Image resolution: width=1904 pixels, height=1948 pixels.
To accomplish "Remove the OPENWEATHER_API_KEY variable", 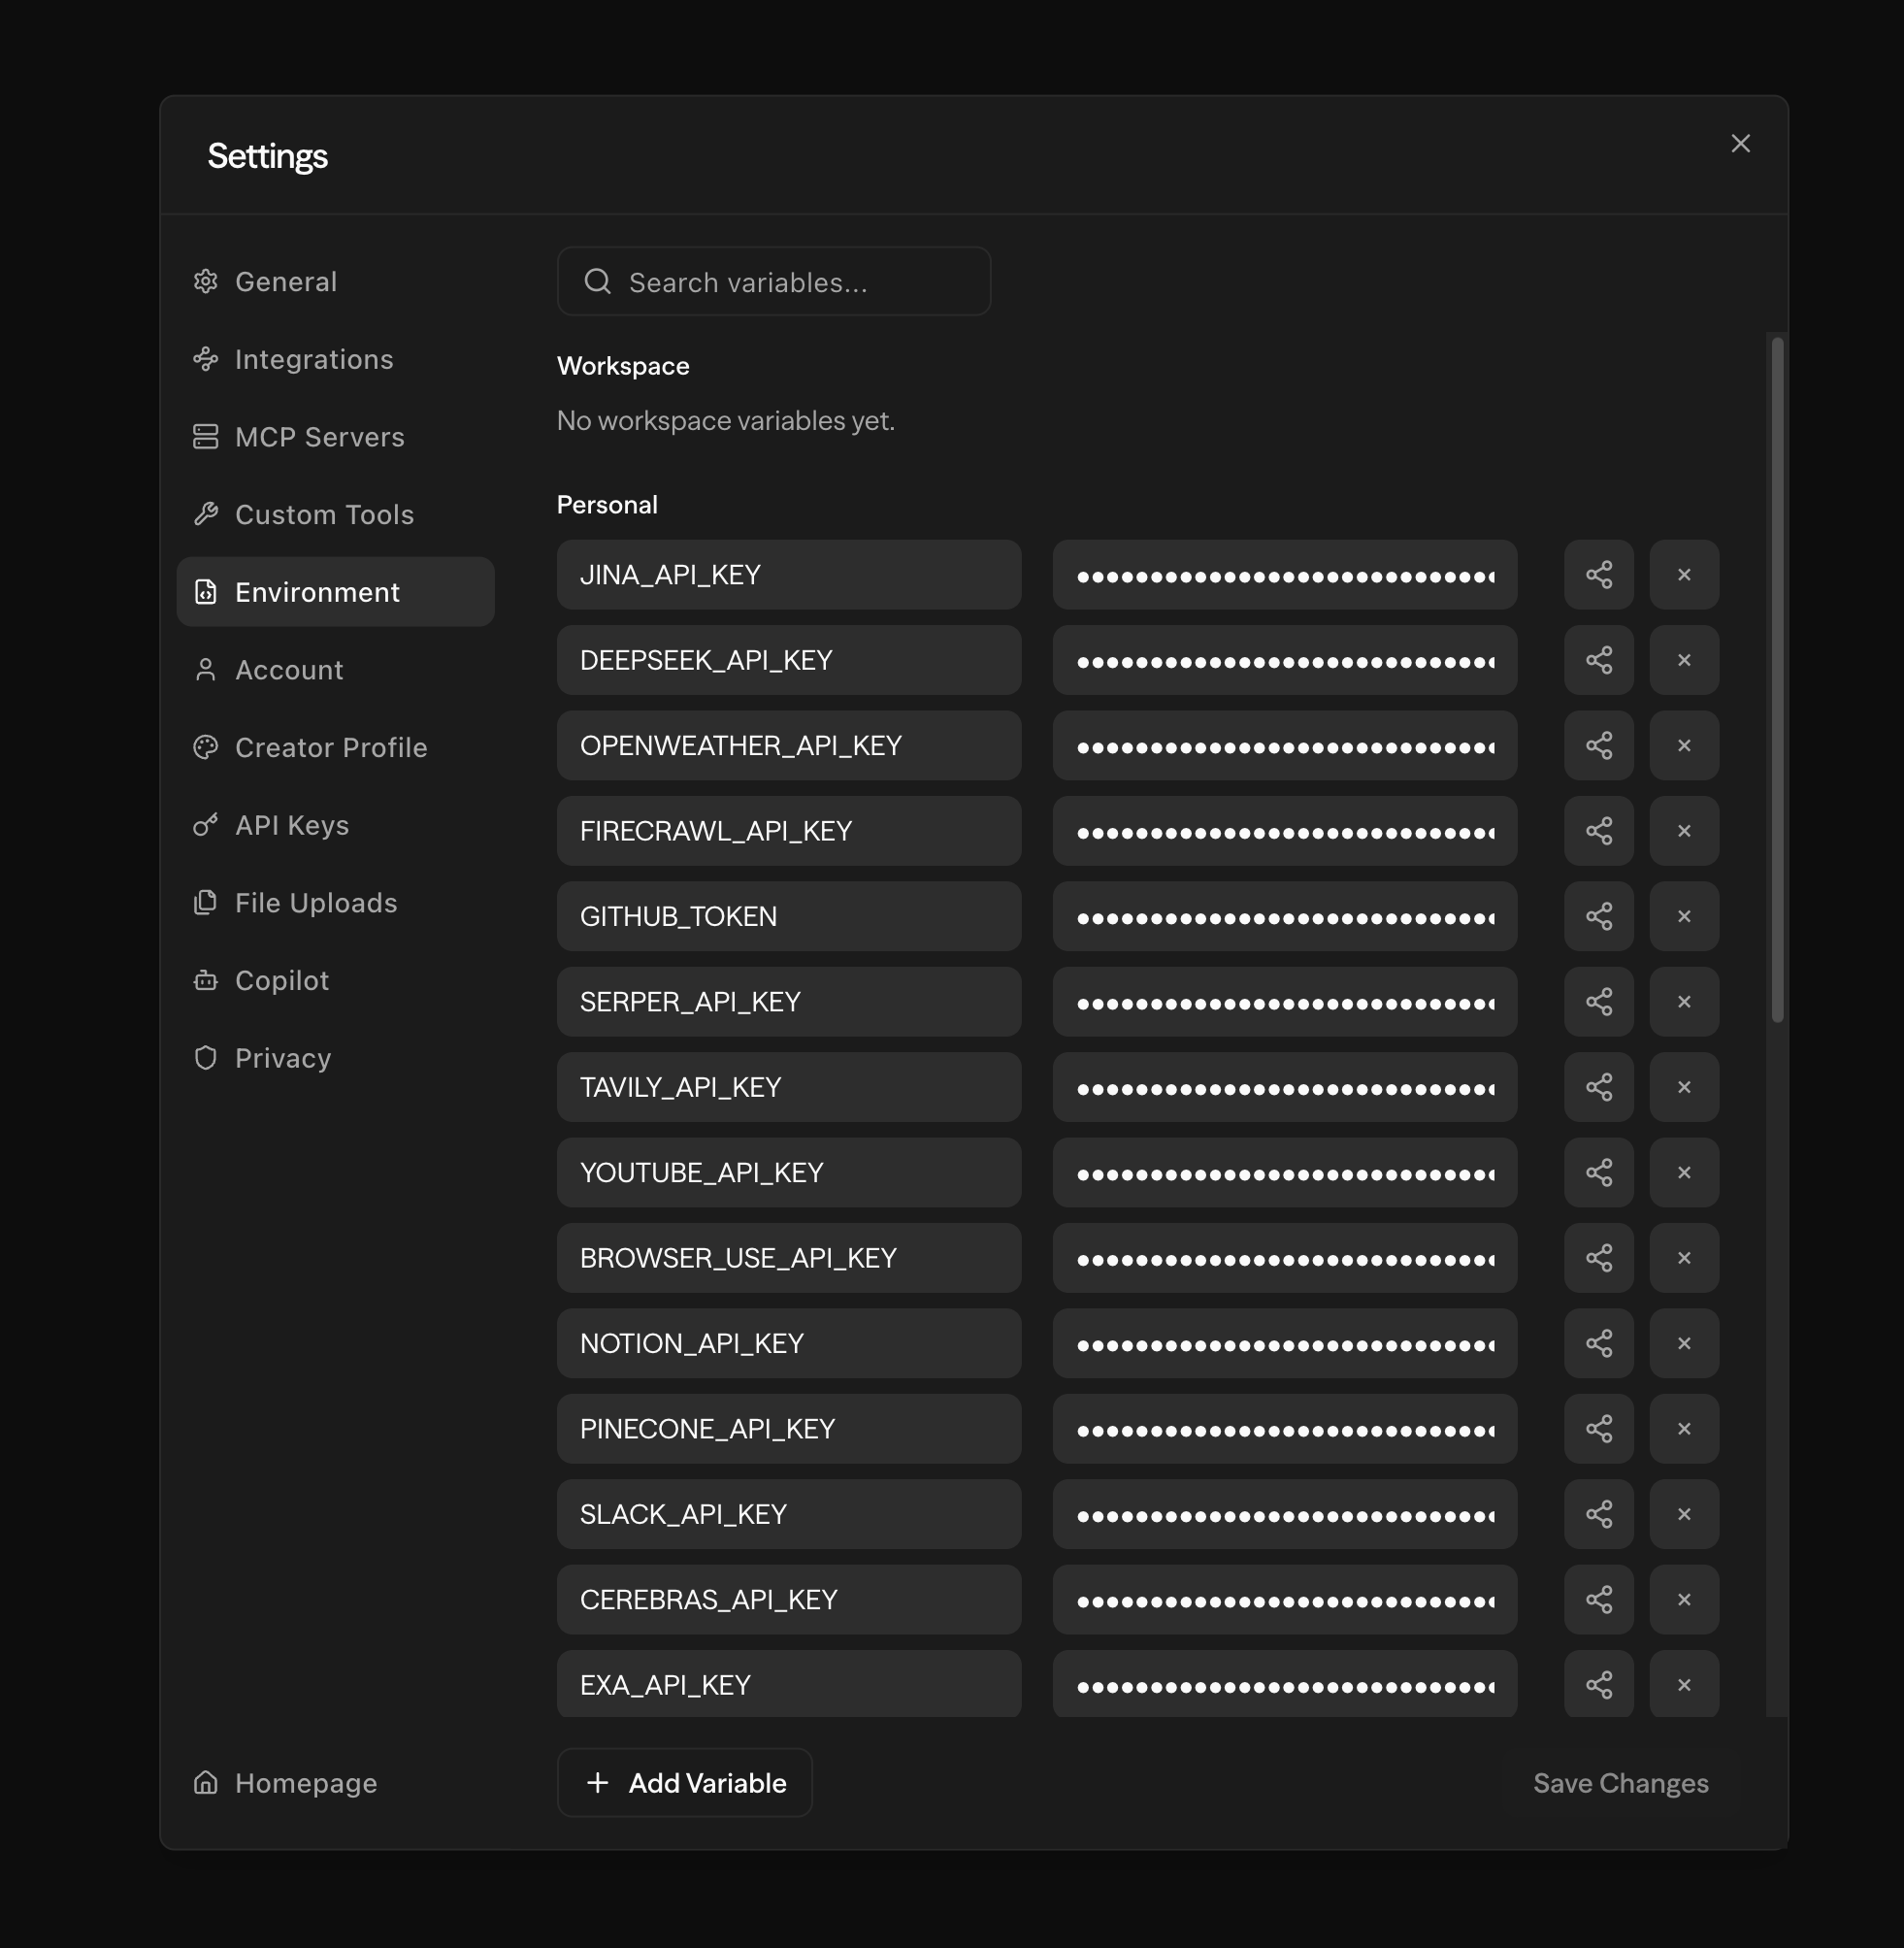I will point(1683,746).
